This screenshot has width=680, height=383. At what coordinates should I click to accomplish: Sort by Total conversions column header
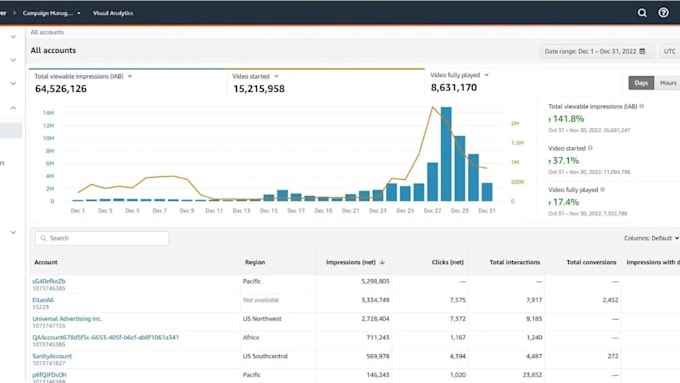pyautogui.click(x=591, y=262)
